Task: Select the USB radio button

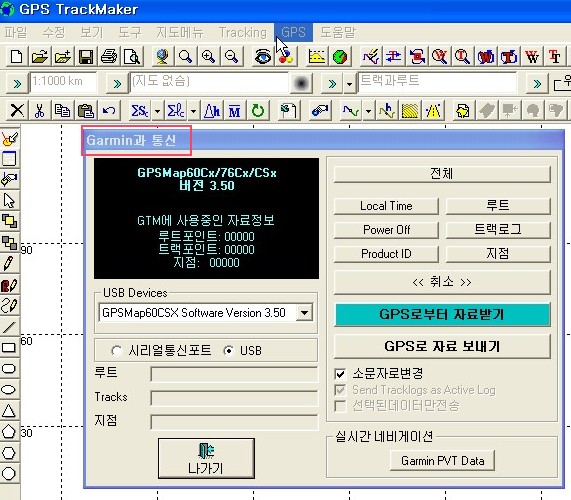Action: click(228, 351)
